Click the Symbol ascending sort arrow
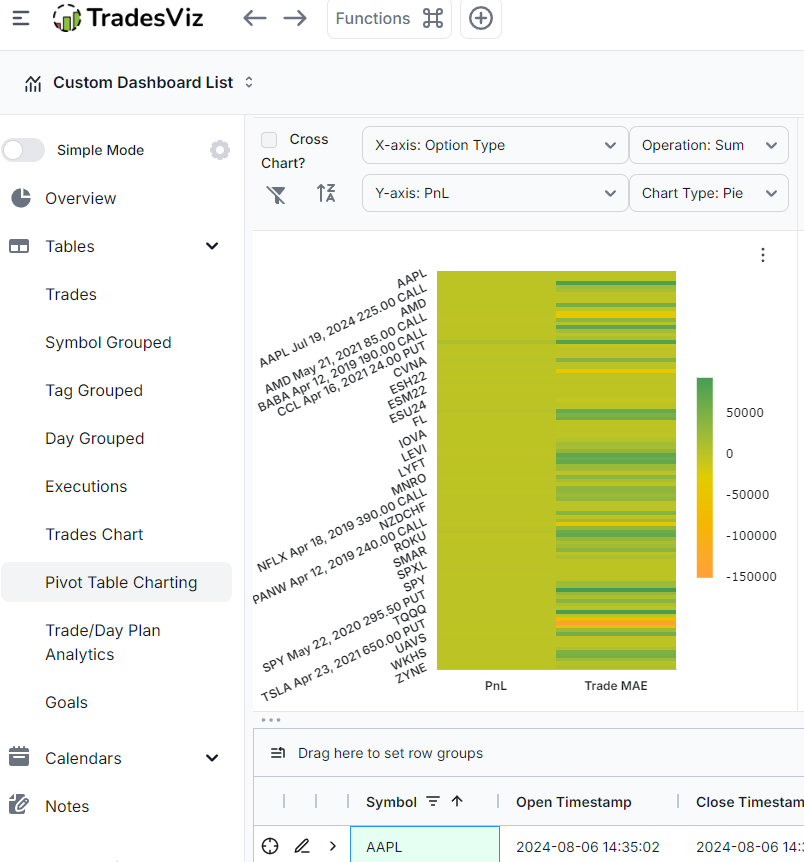Screen dimensions: 804x862 (457, 802)
